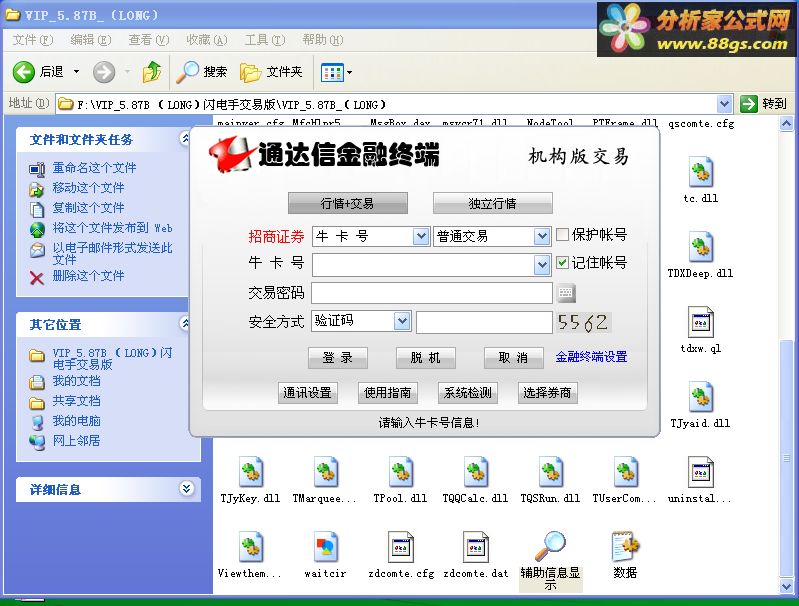Open the 搜索 search tool

coord(201,72)
